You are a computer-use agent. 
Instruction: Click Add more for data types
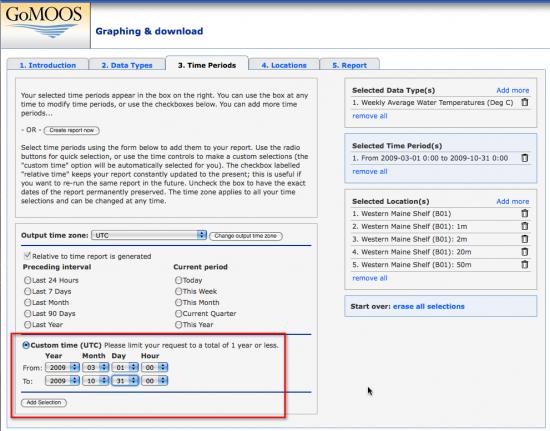[x=512, y=90]
